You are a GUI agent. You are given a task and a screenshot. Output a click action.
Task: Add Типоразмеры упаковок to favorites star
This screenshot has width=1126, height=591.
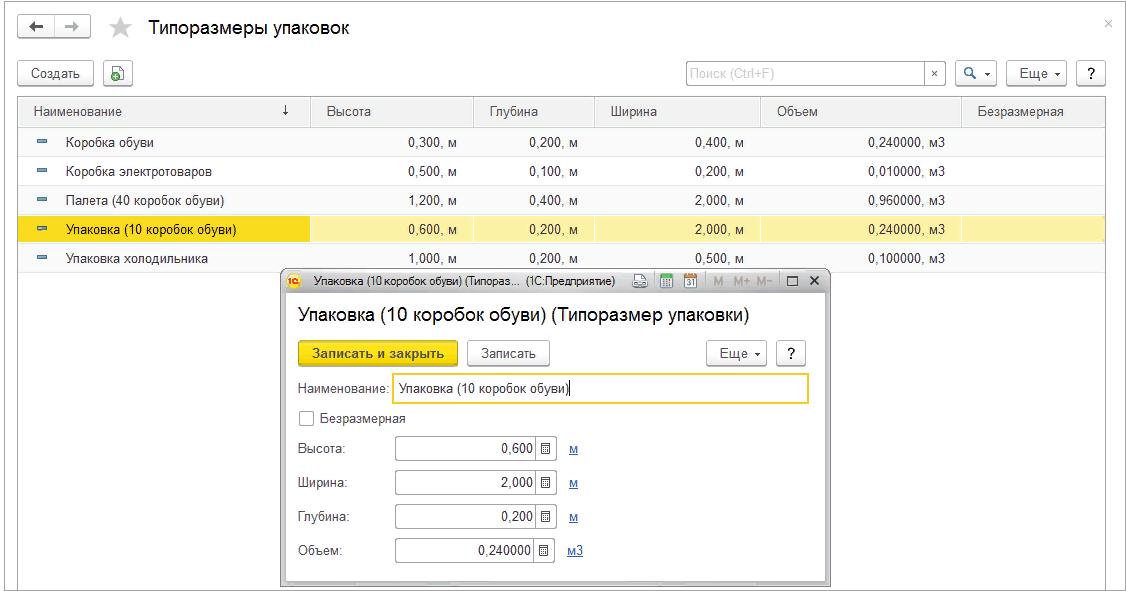coord(120,28)
